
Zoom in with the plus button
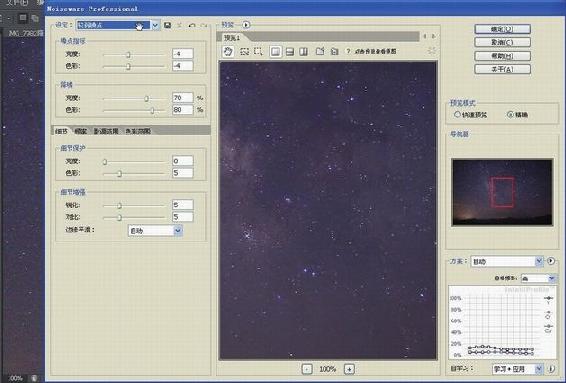(349, 369)
